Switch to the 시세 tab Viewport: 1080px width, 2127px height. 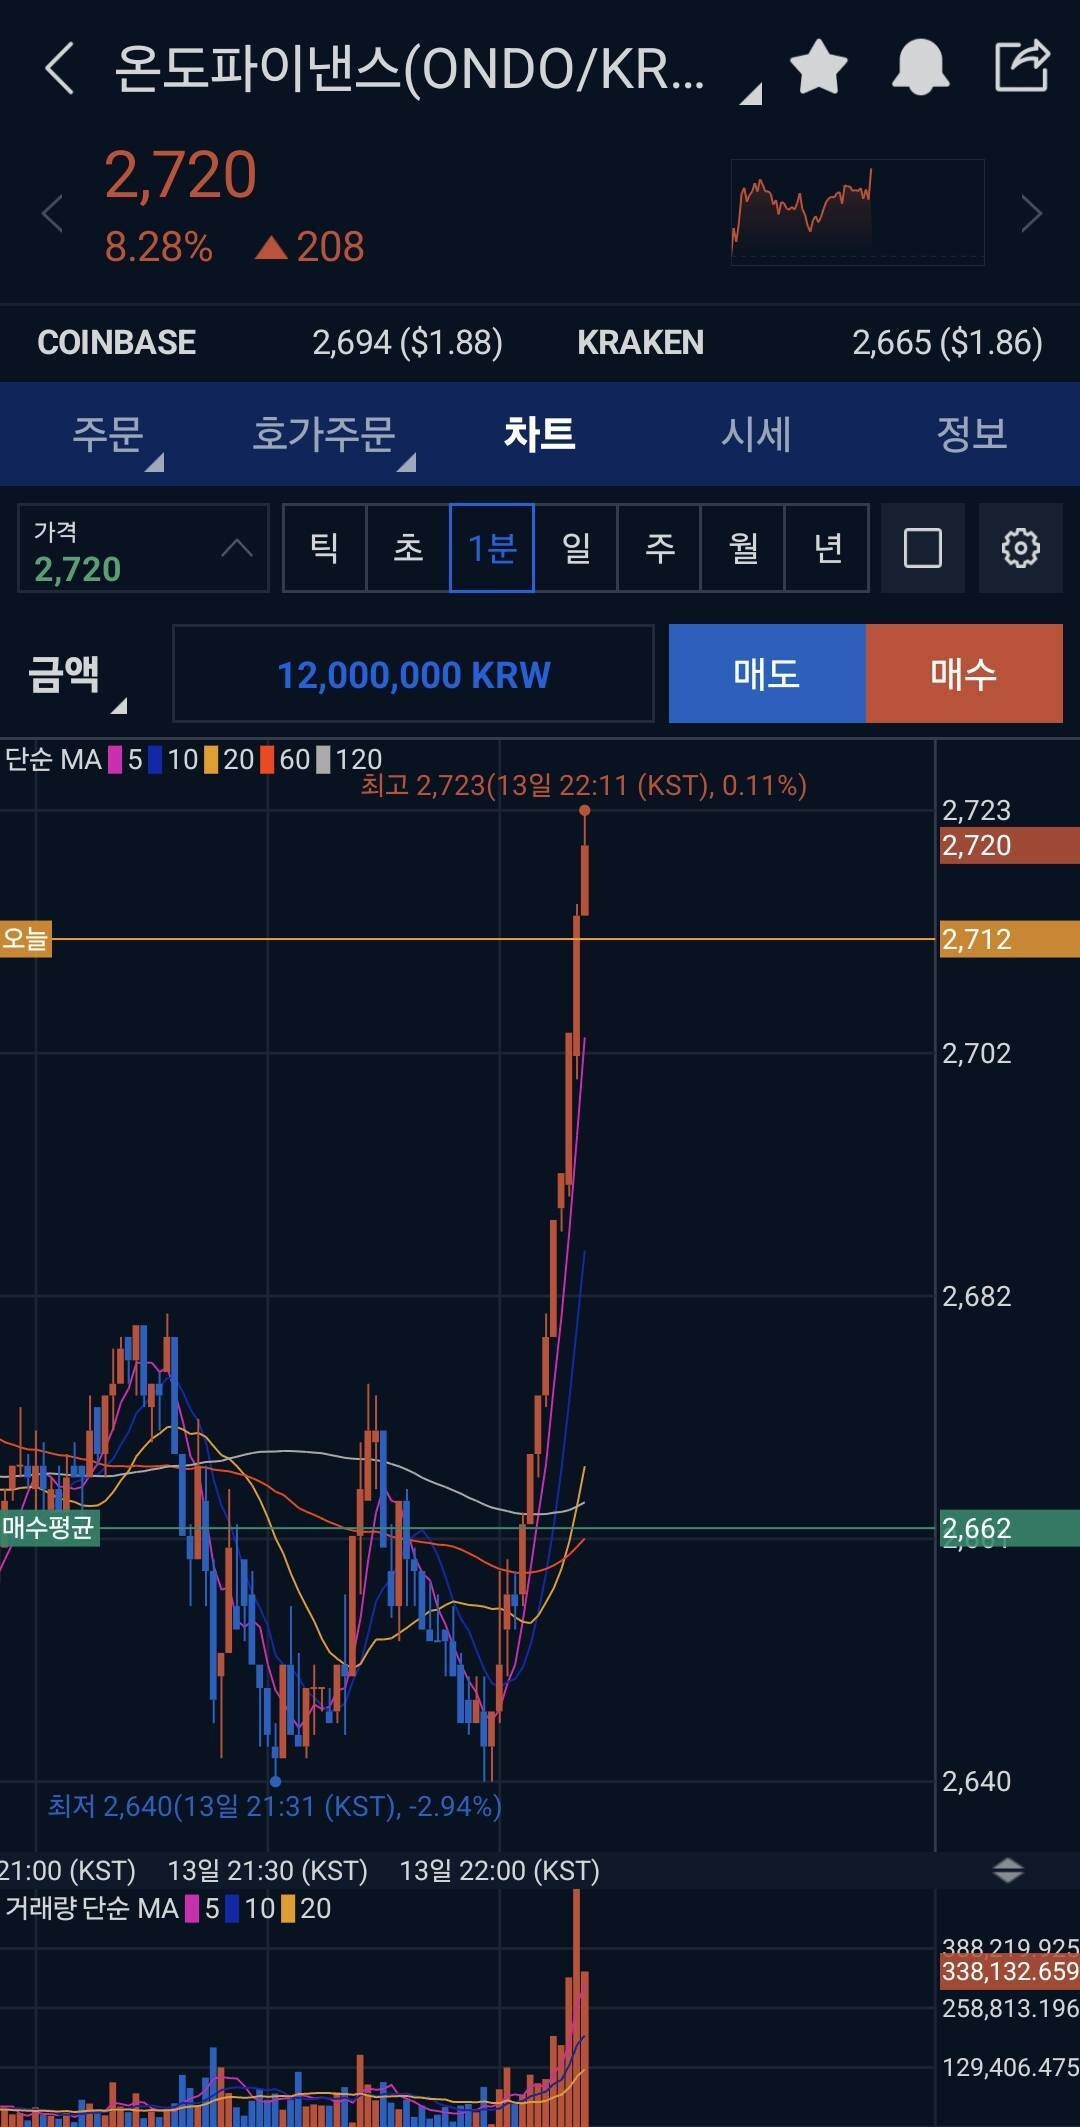(756, 434)
